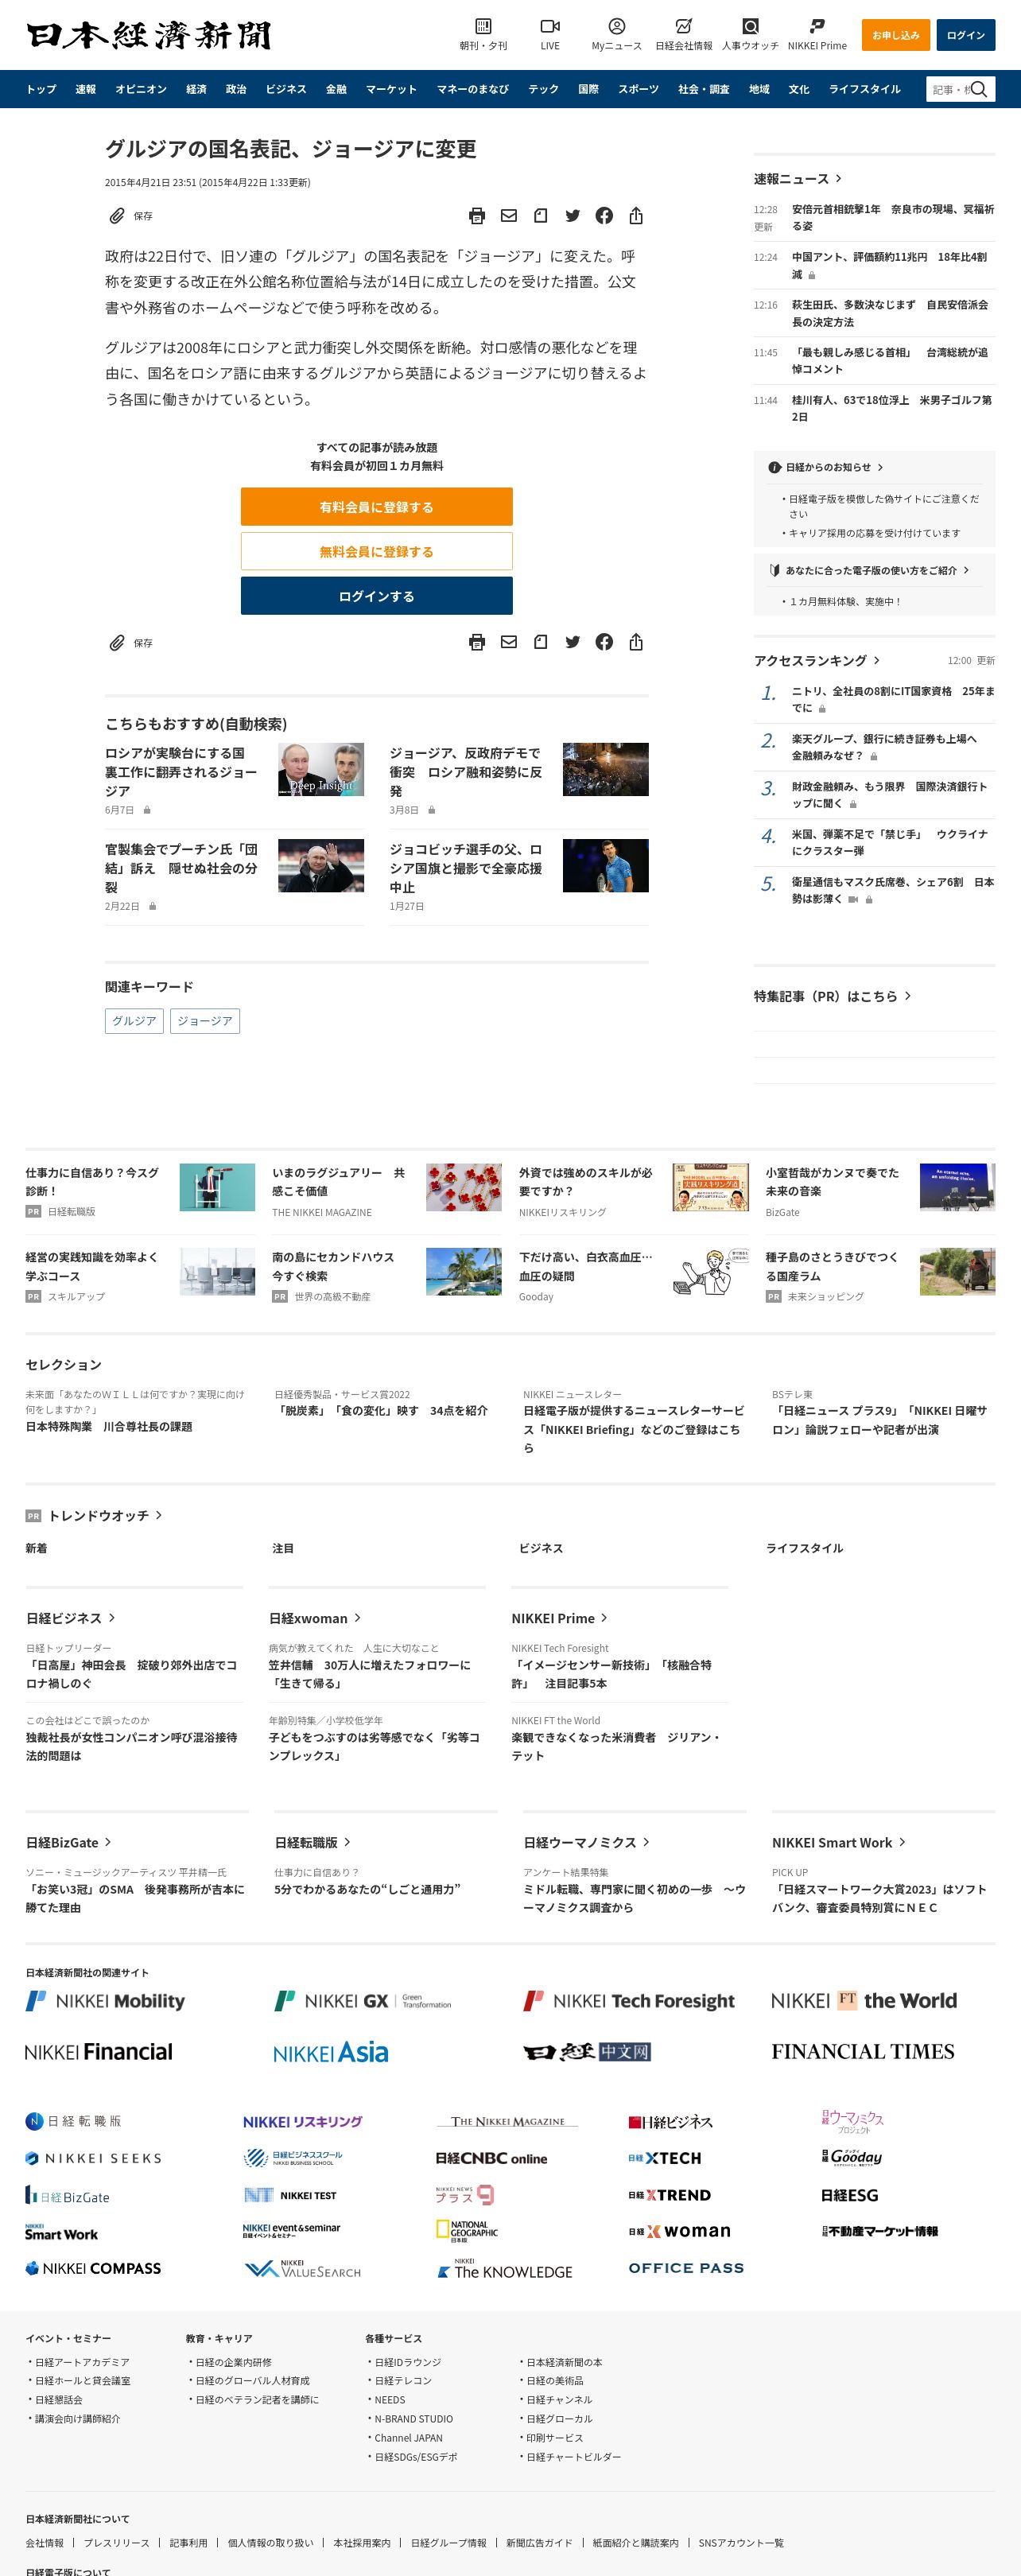Click the ログイン button in header
Viewport: 1021px width, 2576px height.
pos(965,35)
